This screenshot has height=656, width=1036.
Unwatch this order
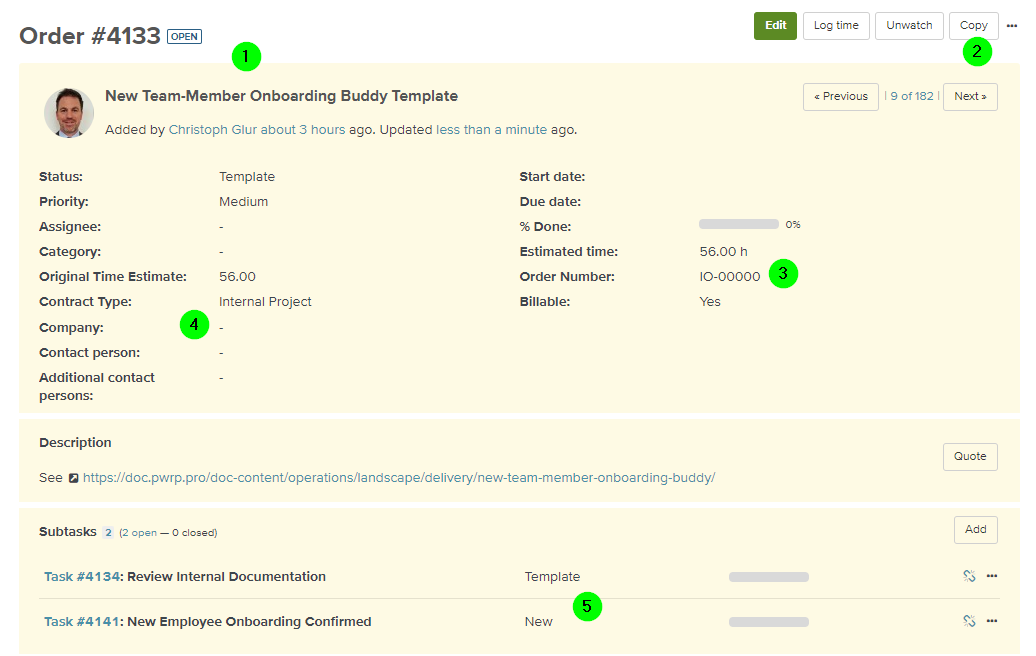coord(909,26)
